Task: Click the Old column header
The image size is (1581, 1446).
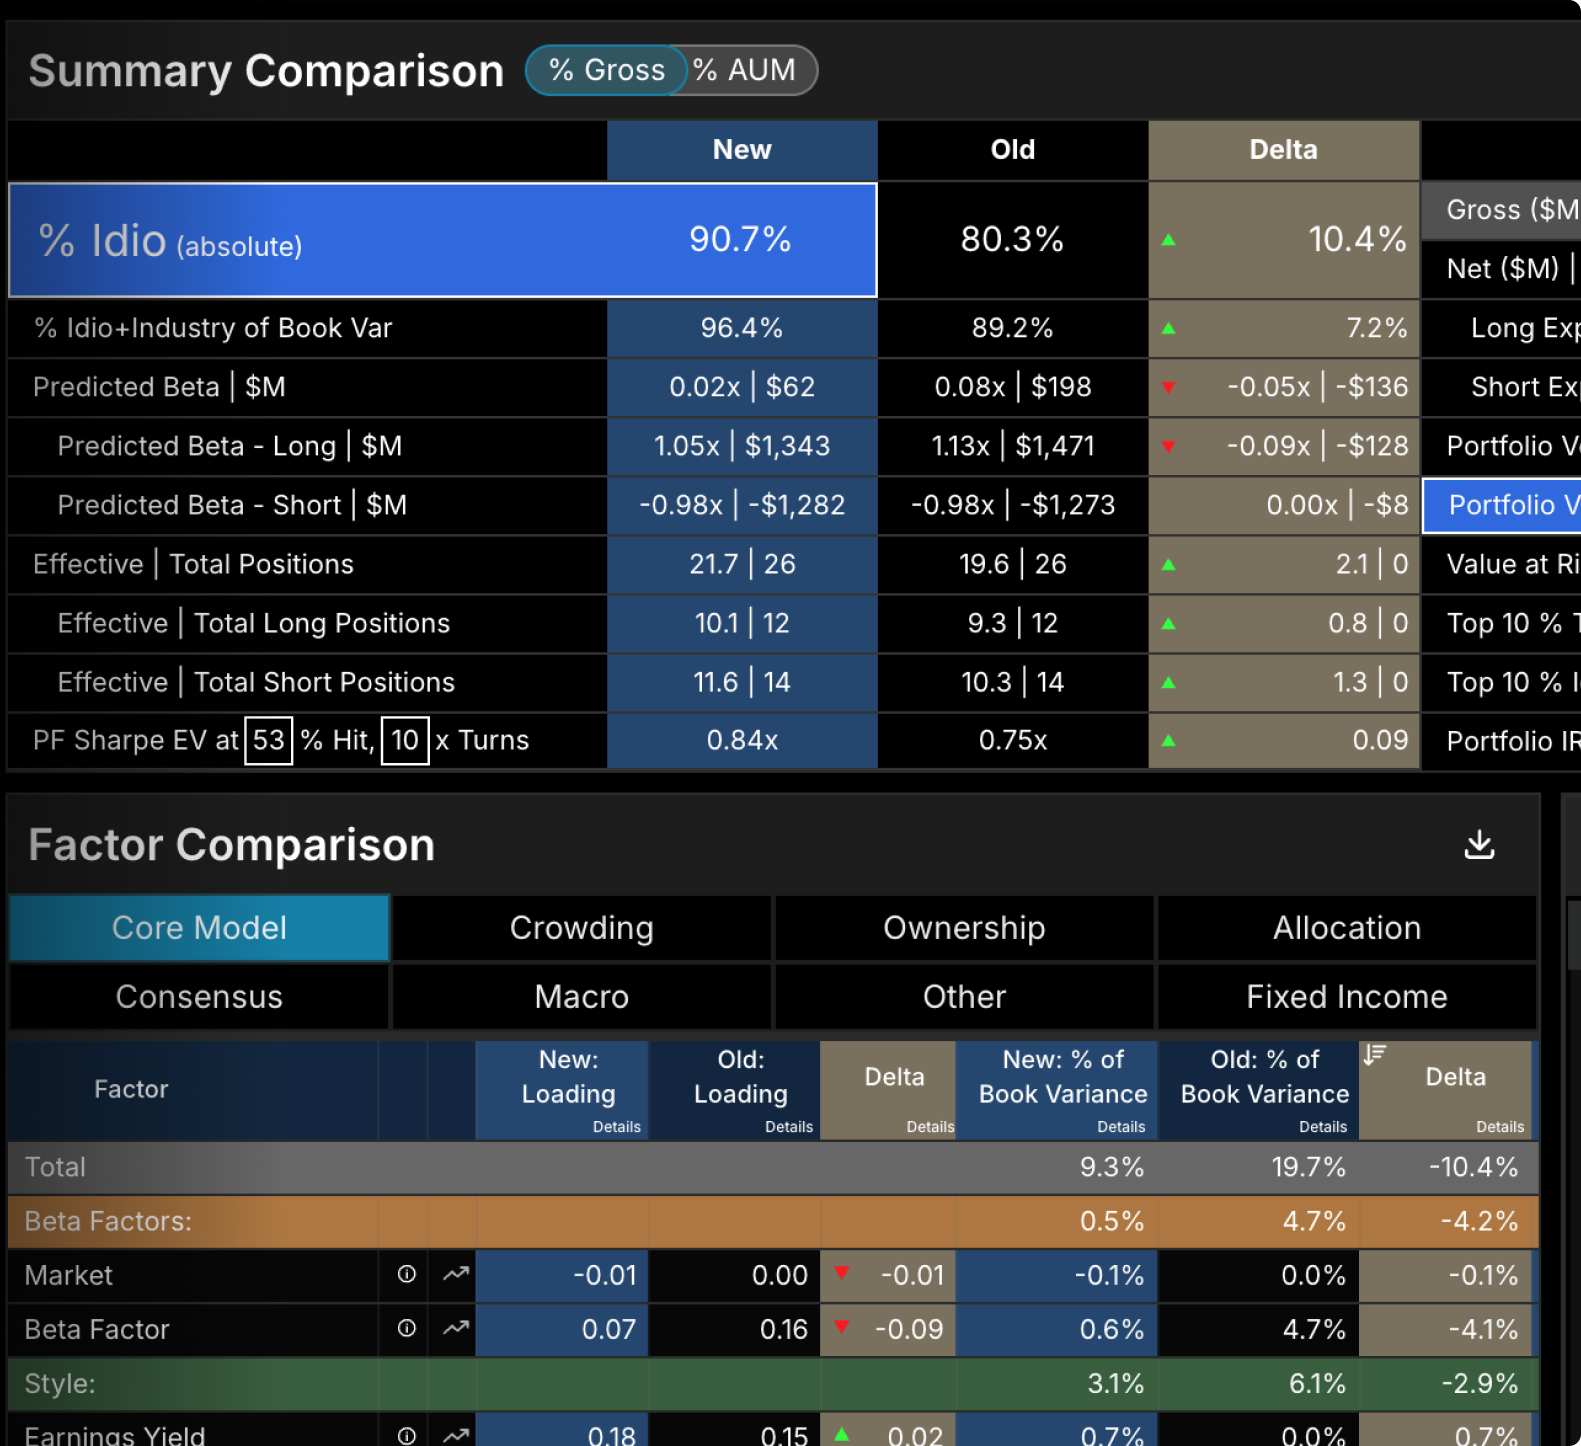Action: pos(1013,150)
